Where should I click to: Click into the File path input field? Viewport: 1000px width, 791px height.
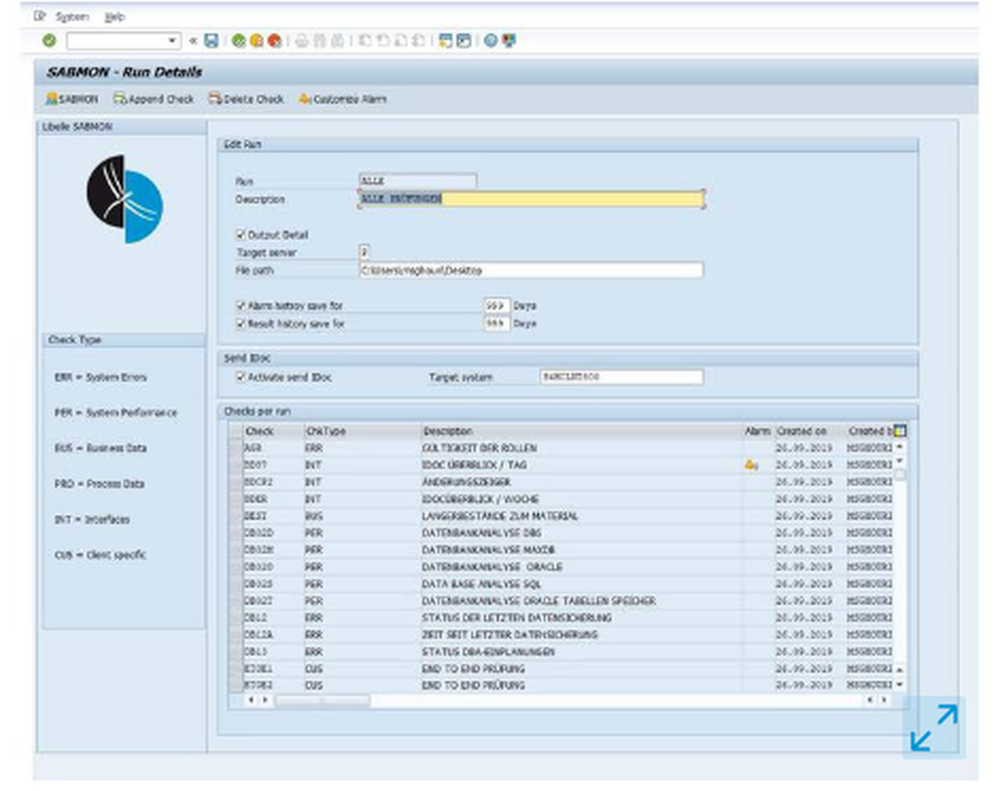(530, 270)
